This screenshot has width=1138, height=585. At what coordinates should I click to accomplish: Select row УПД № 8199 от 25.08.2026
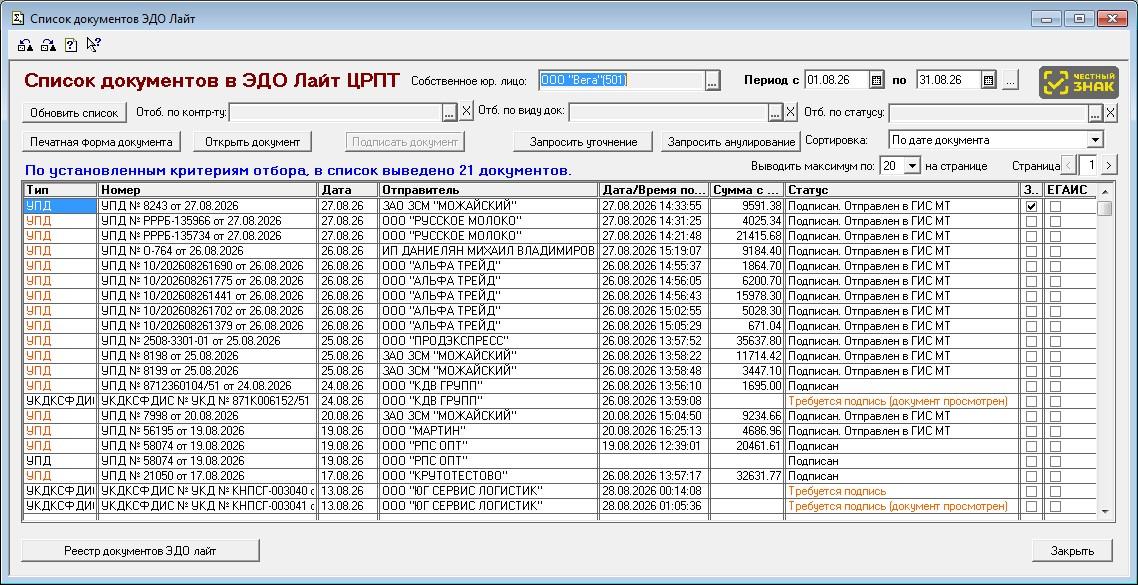[x=559, y=371]
